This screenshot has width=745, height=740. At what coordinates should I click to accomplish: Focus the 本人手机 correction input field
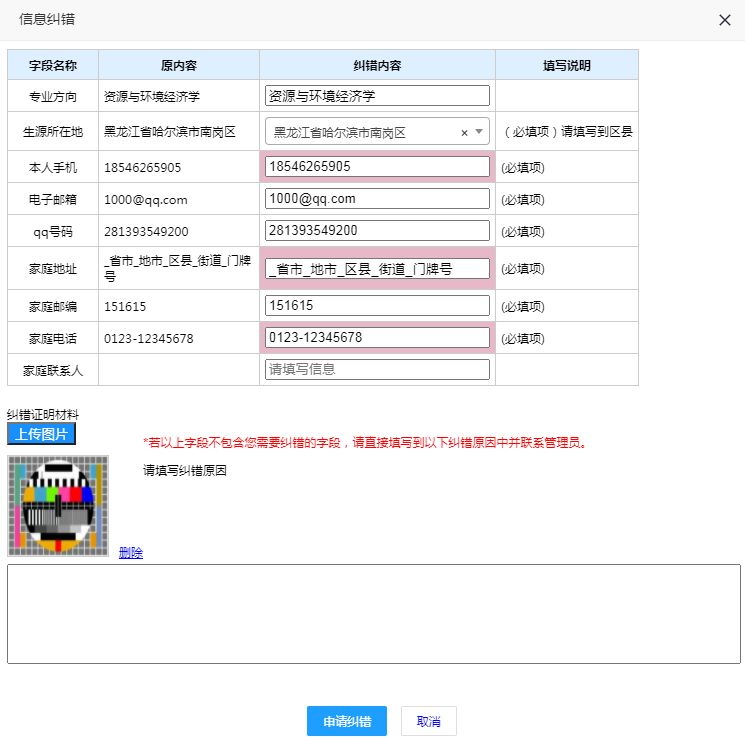click(377, 166)
